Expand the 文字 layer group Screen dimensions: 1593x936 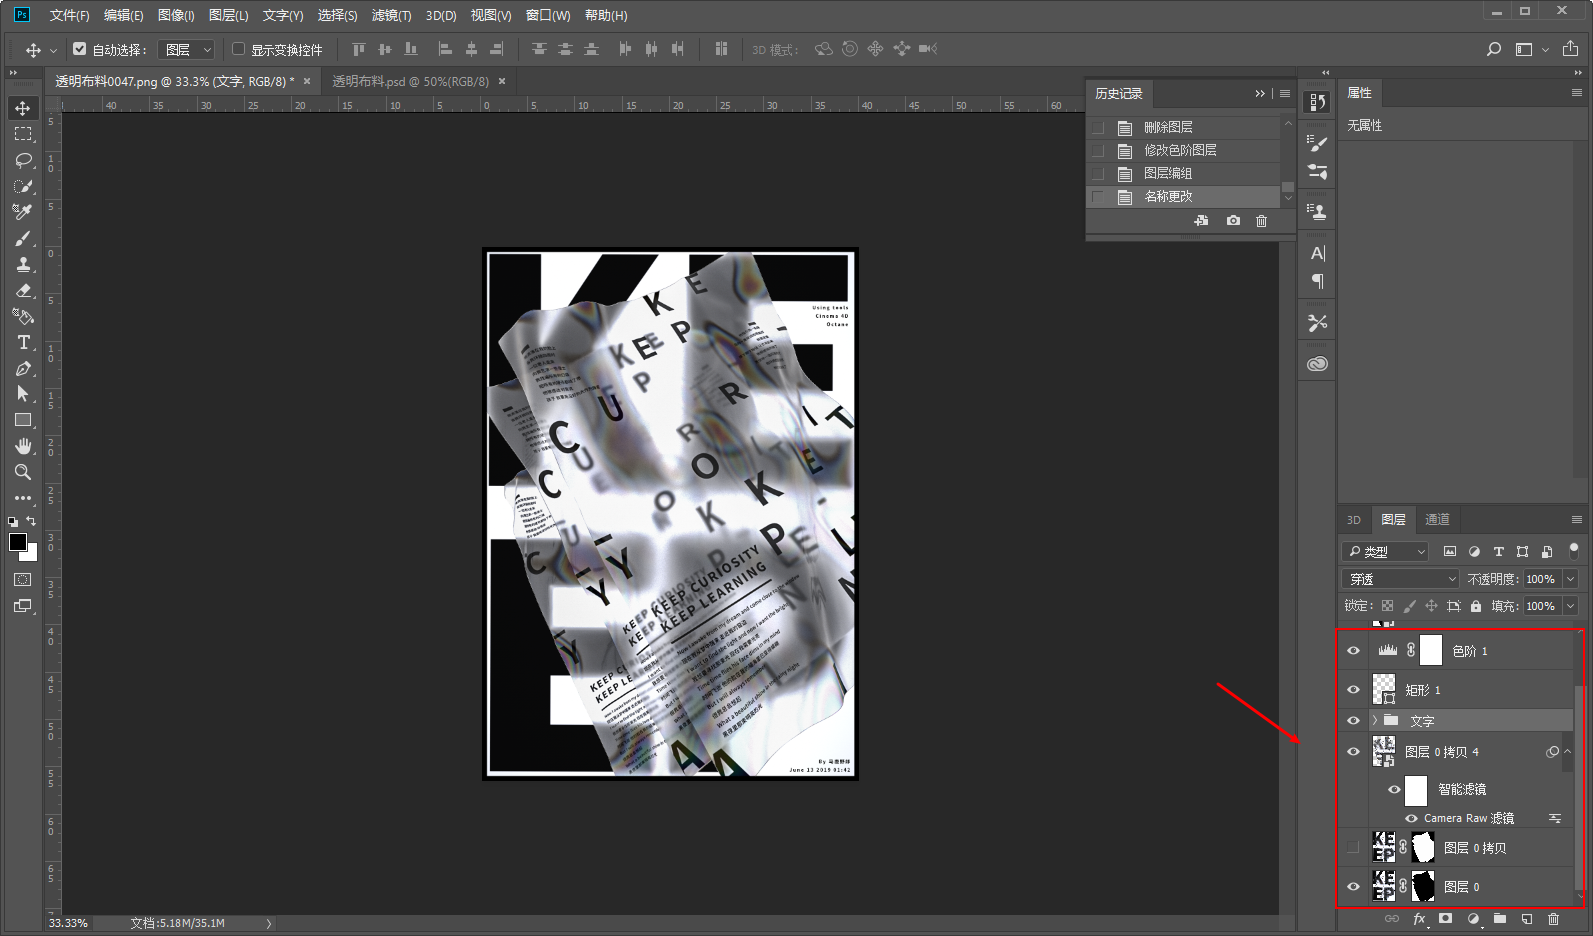[1375, 721]
